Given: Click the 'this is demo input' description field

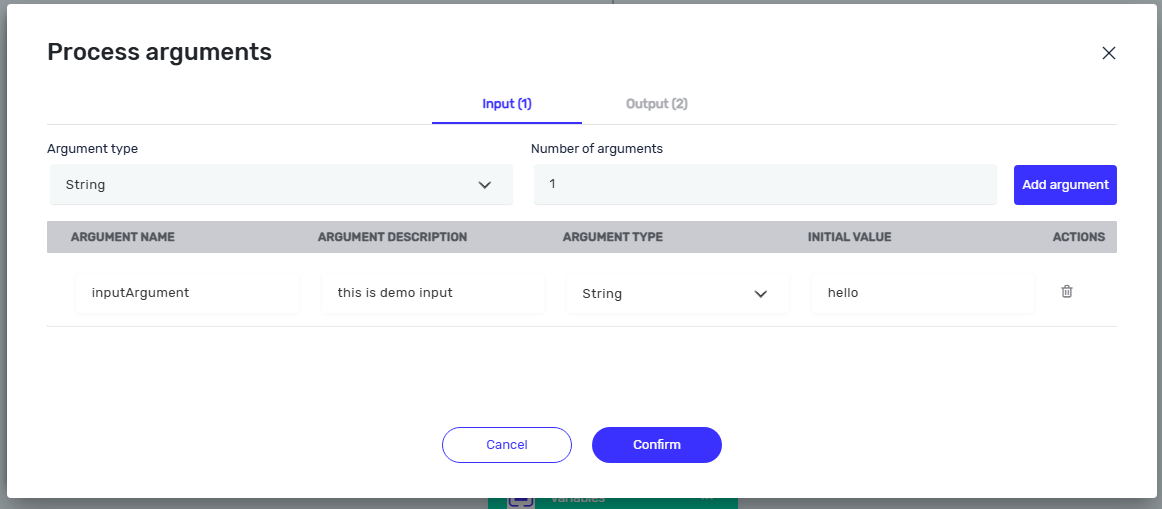Looking at the screenshot, I should click(x=433, y=293).
